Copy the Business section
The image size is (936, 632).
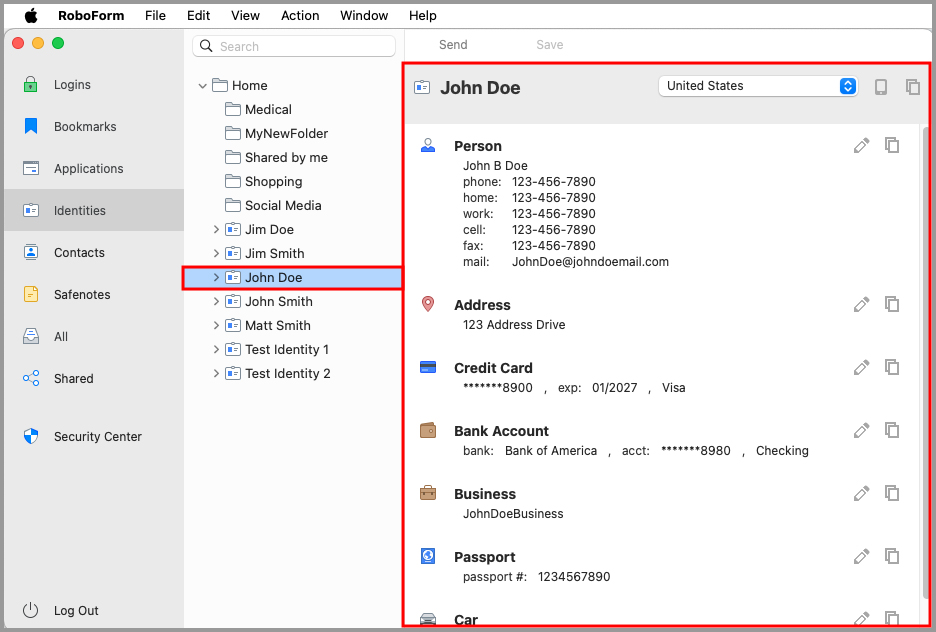[x=892, y=493]
